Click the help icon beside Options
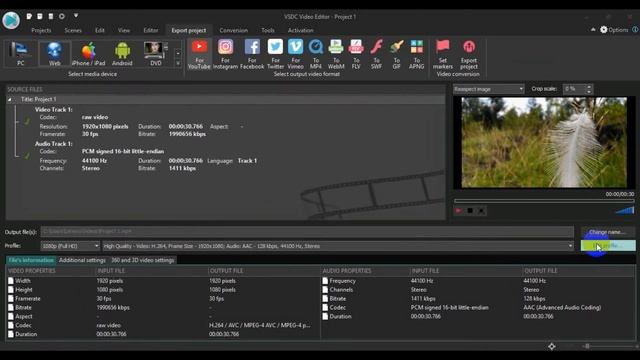Viewport: 640px width, 360px height. pos(636,30)
